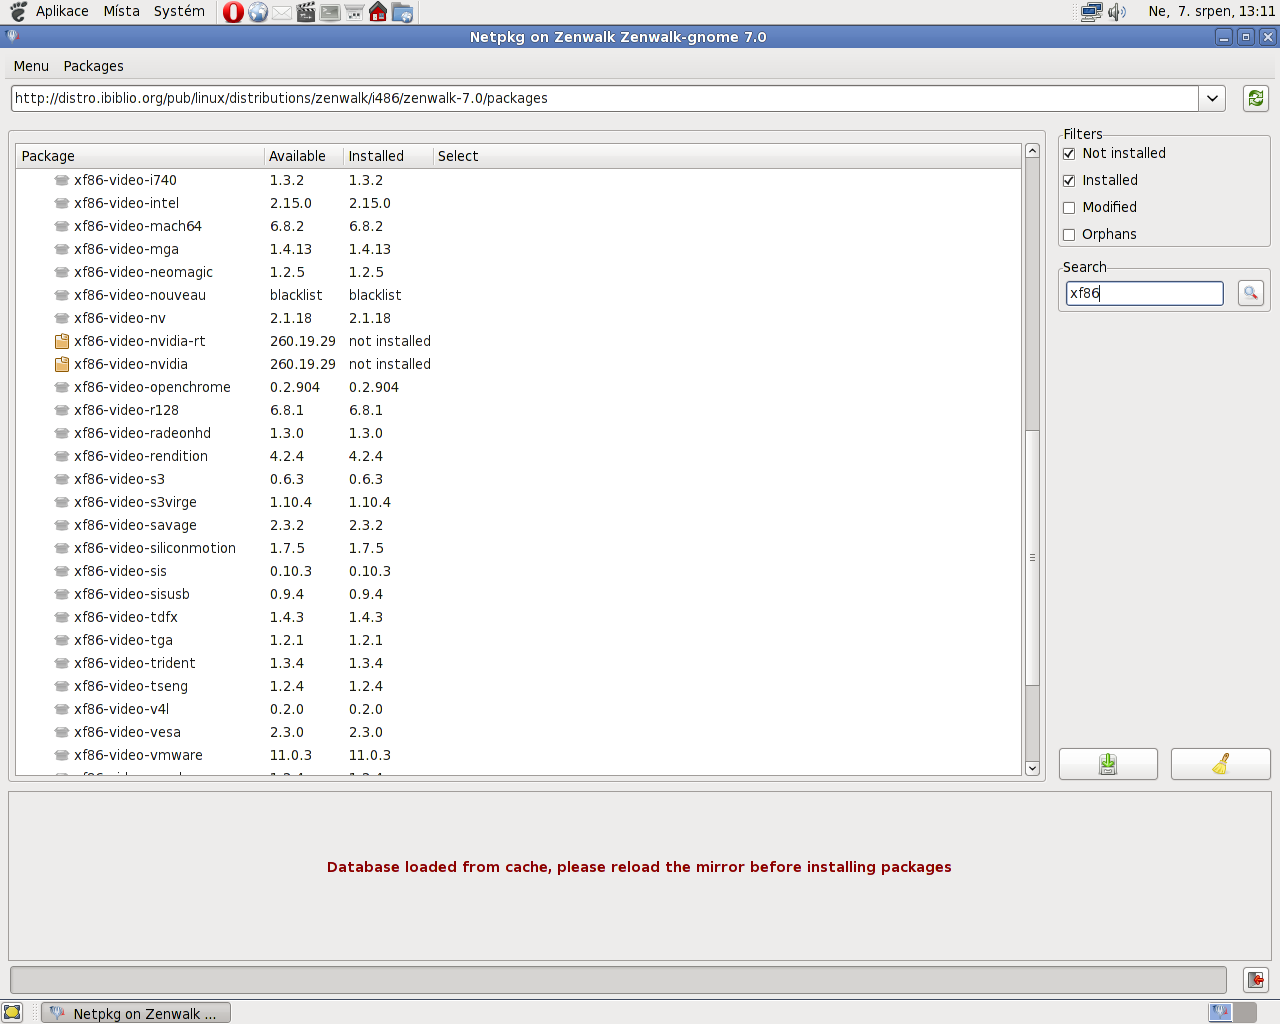This screenshot has height=1024, width=1280.
Task: Clean cache with the broom button
Action: [x=1221, y=764]
